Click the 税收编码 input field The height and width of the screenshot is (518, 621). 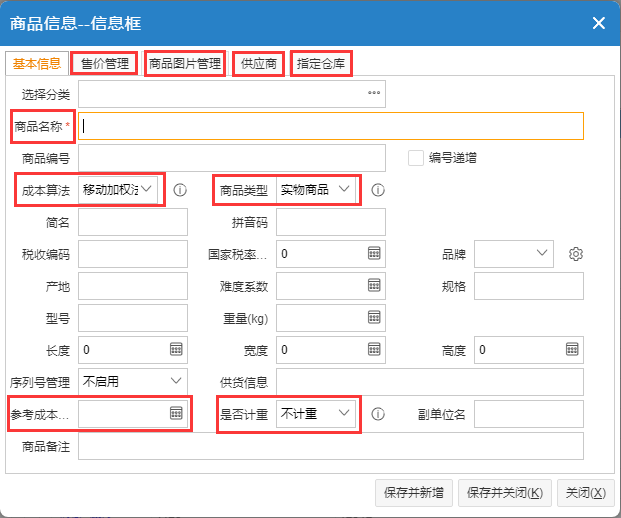click(133, 254)
